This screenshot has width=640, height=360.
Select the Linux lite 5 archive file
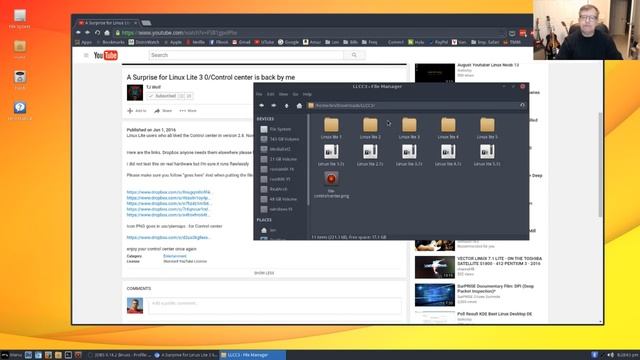(487, 155)
